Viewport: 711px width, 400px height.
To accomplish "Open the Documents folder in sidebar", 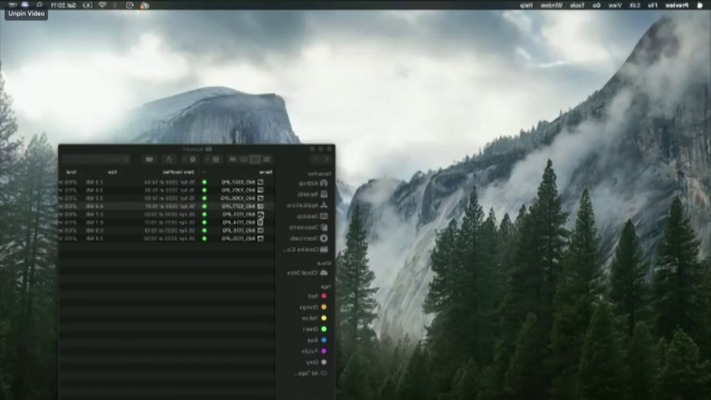I will pos(306,227).
